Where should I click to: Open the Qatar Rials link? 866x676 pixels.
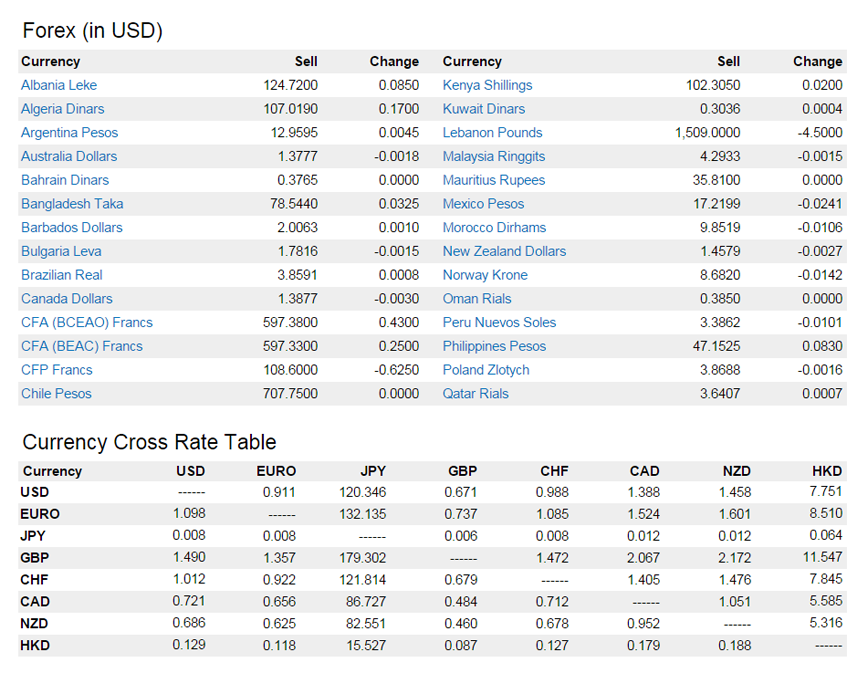pos(475,394)
